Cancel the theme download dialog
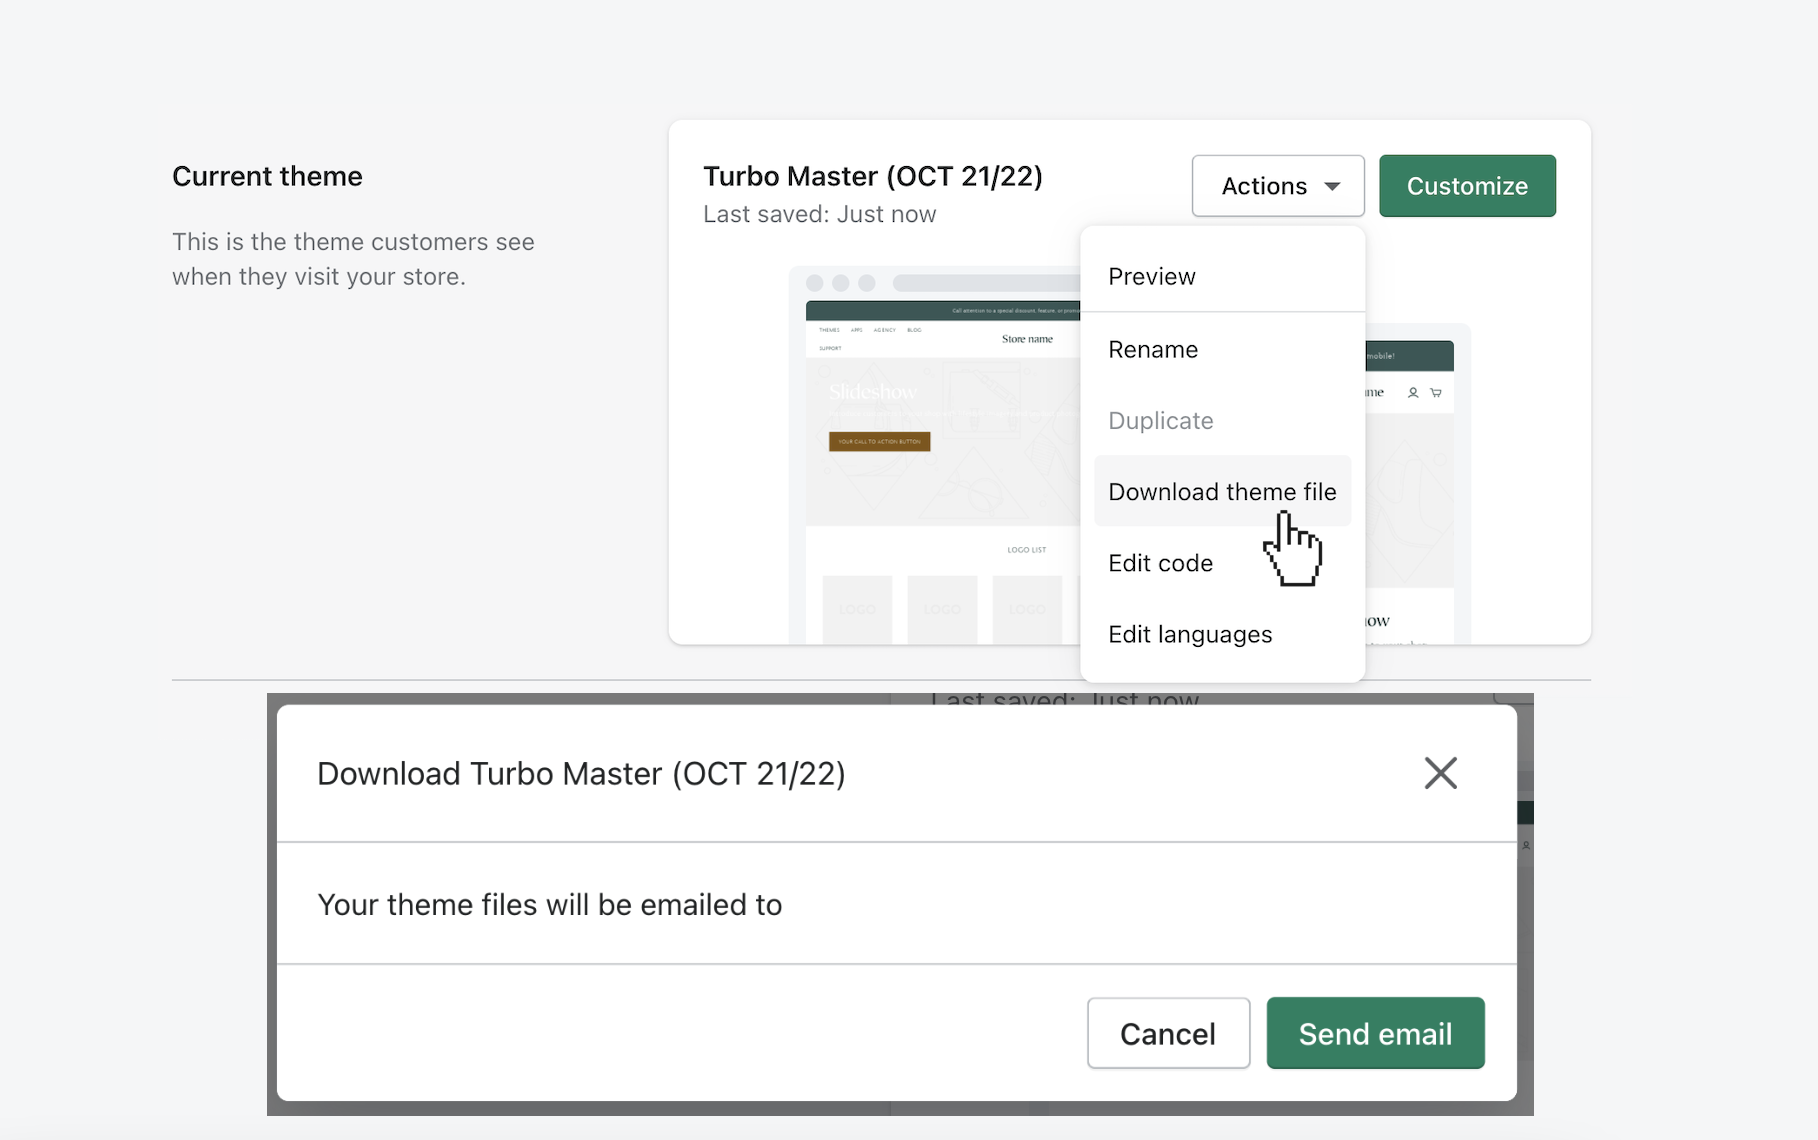The image size is (1818, 1140). click(1167, 1033)
